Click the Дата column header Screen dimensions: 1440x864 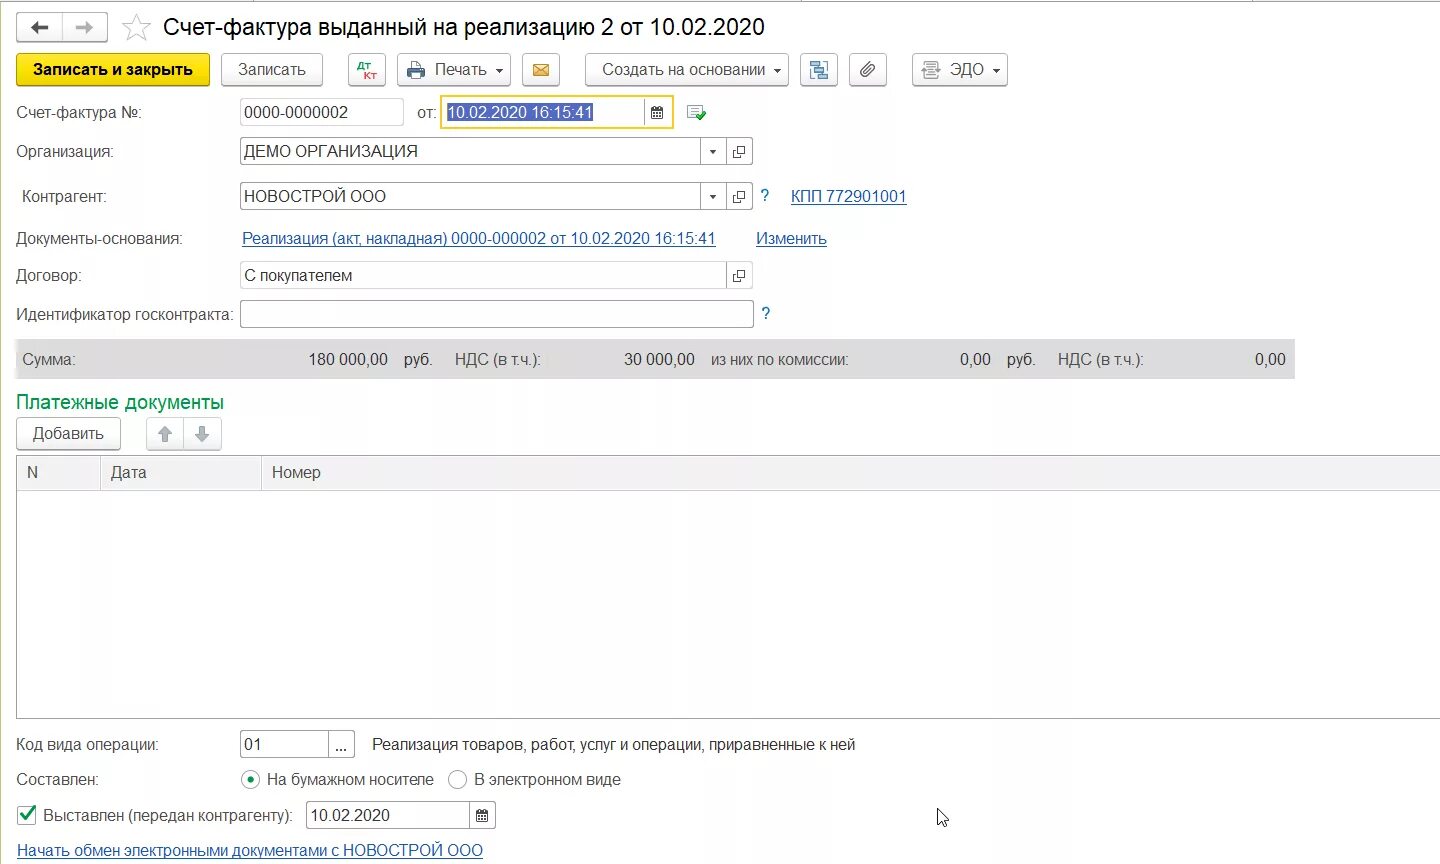pyautogui.click(x=181, y=473)
